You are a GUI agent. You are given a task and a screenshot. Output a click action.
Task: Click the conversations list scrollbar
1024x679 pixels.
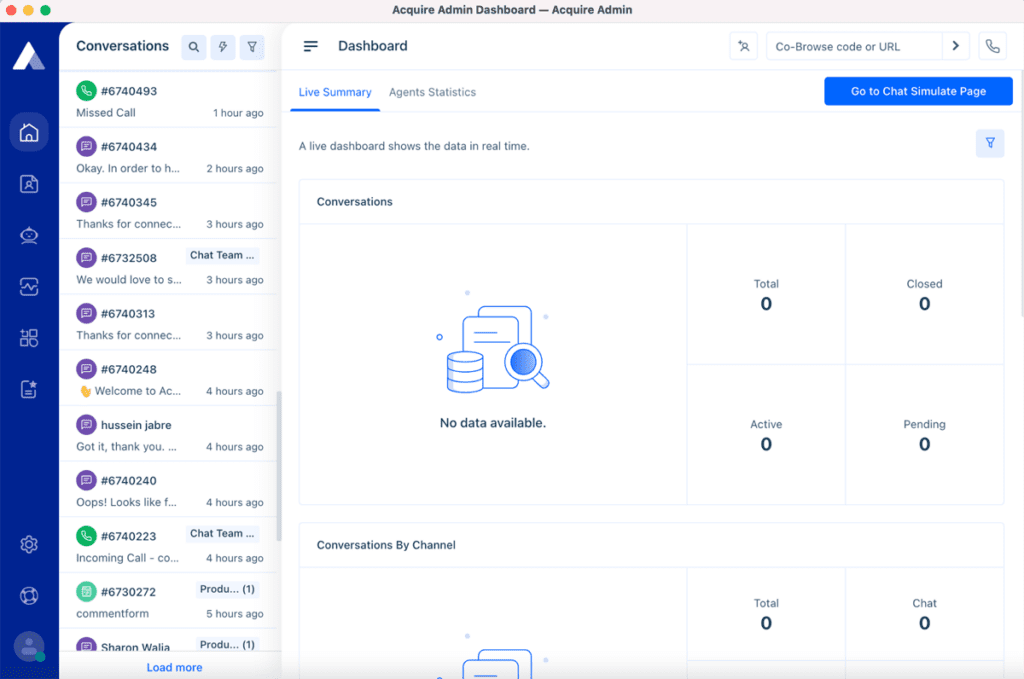tap(279, 466)
